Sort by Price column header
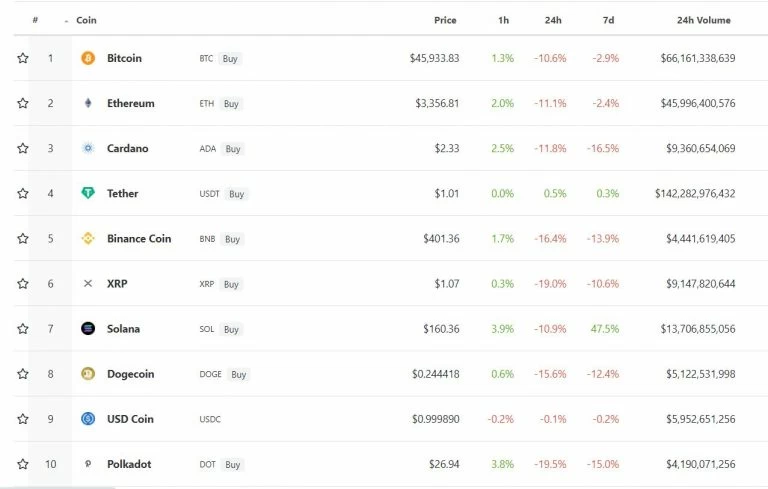 445,20
